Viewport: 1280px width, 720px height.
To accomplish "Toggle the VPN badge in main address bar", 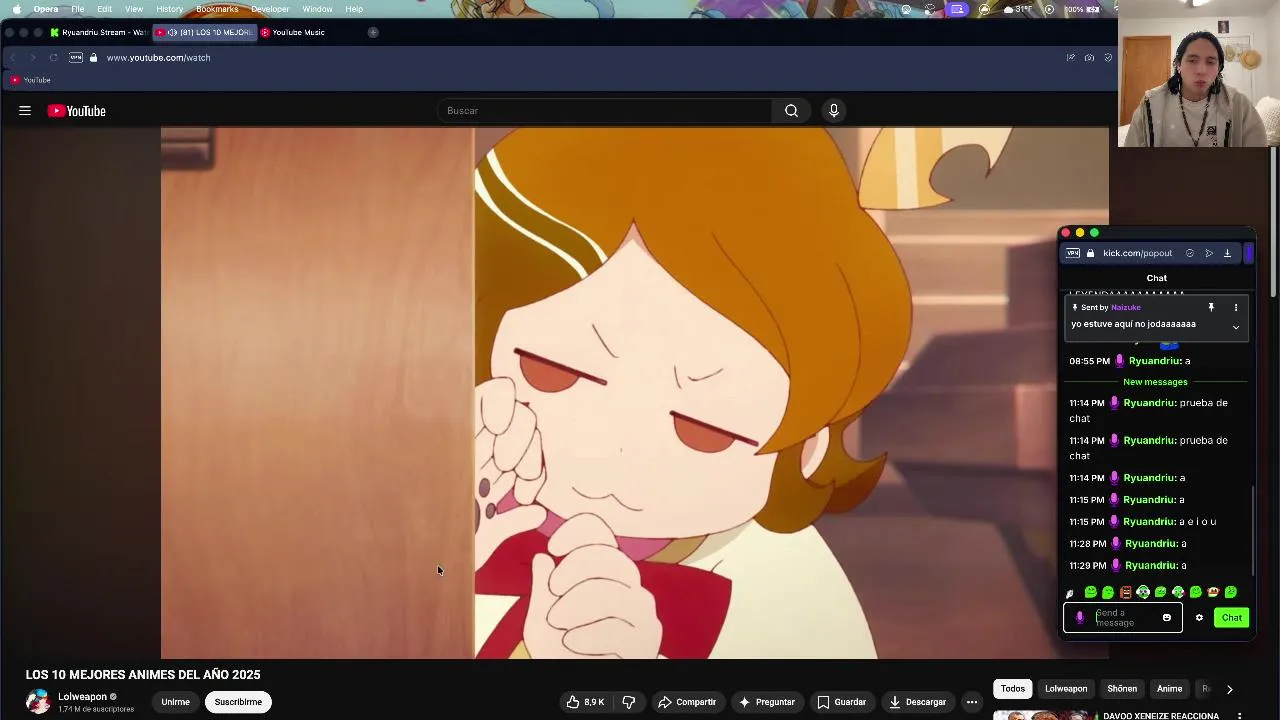I will [76, 58].
